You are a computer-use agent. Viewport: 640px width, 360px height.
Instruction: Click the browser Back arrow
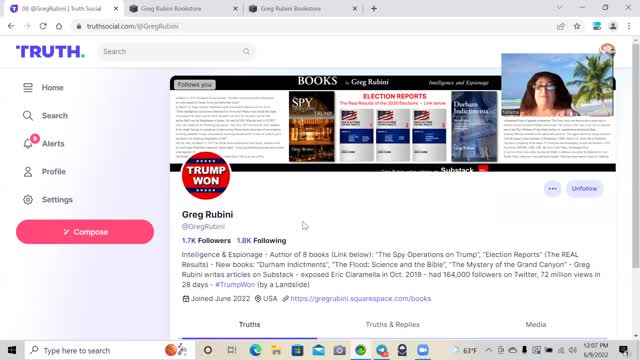coord(11,26)
